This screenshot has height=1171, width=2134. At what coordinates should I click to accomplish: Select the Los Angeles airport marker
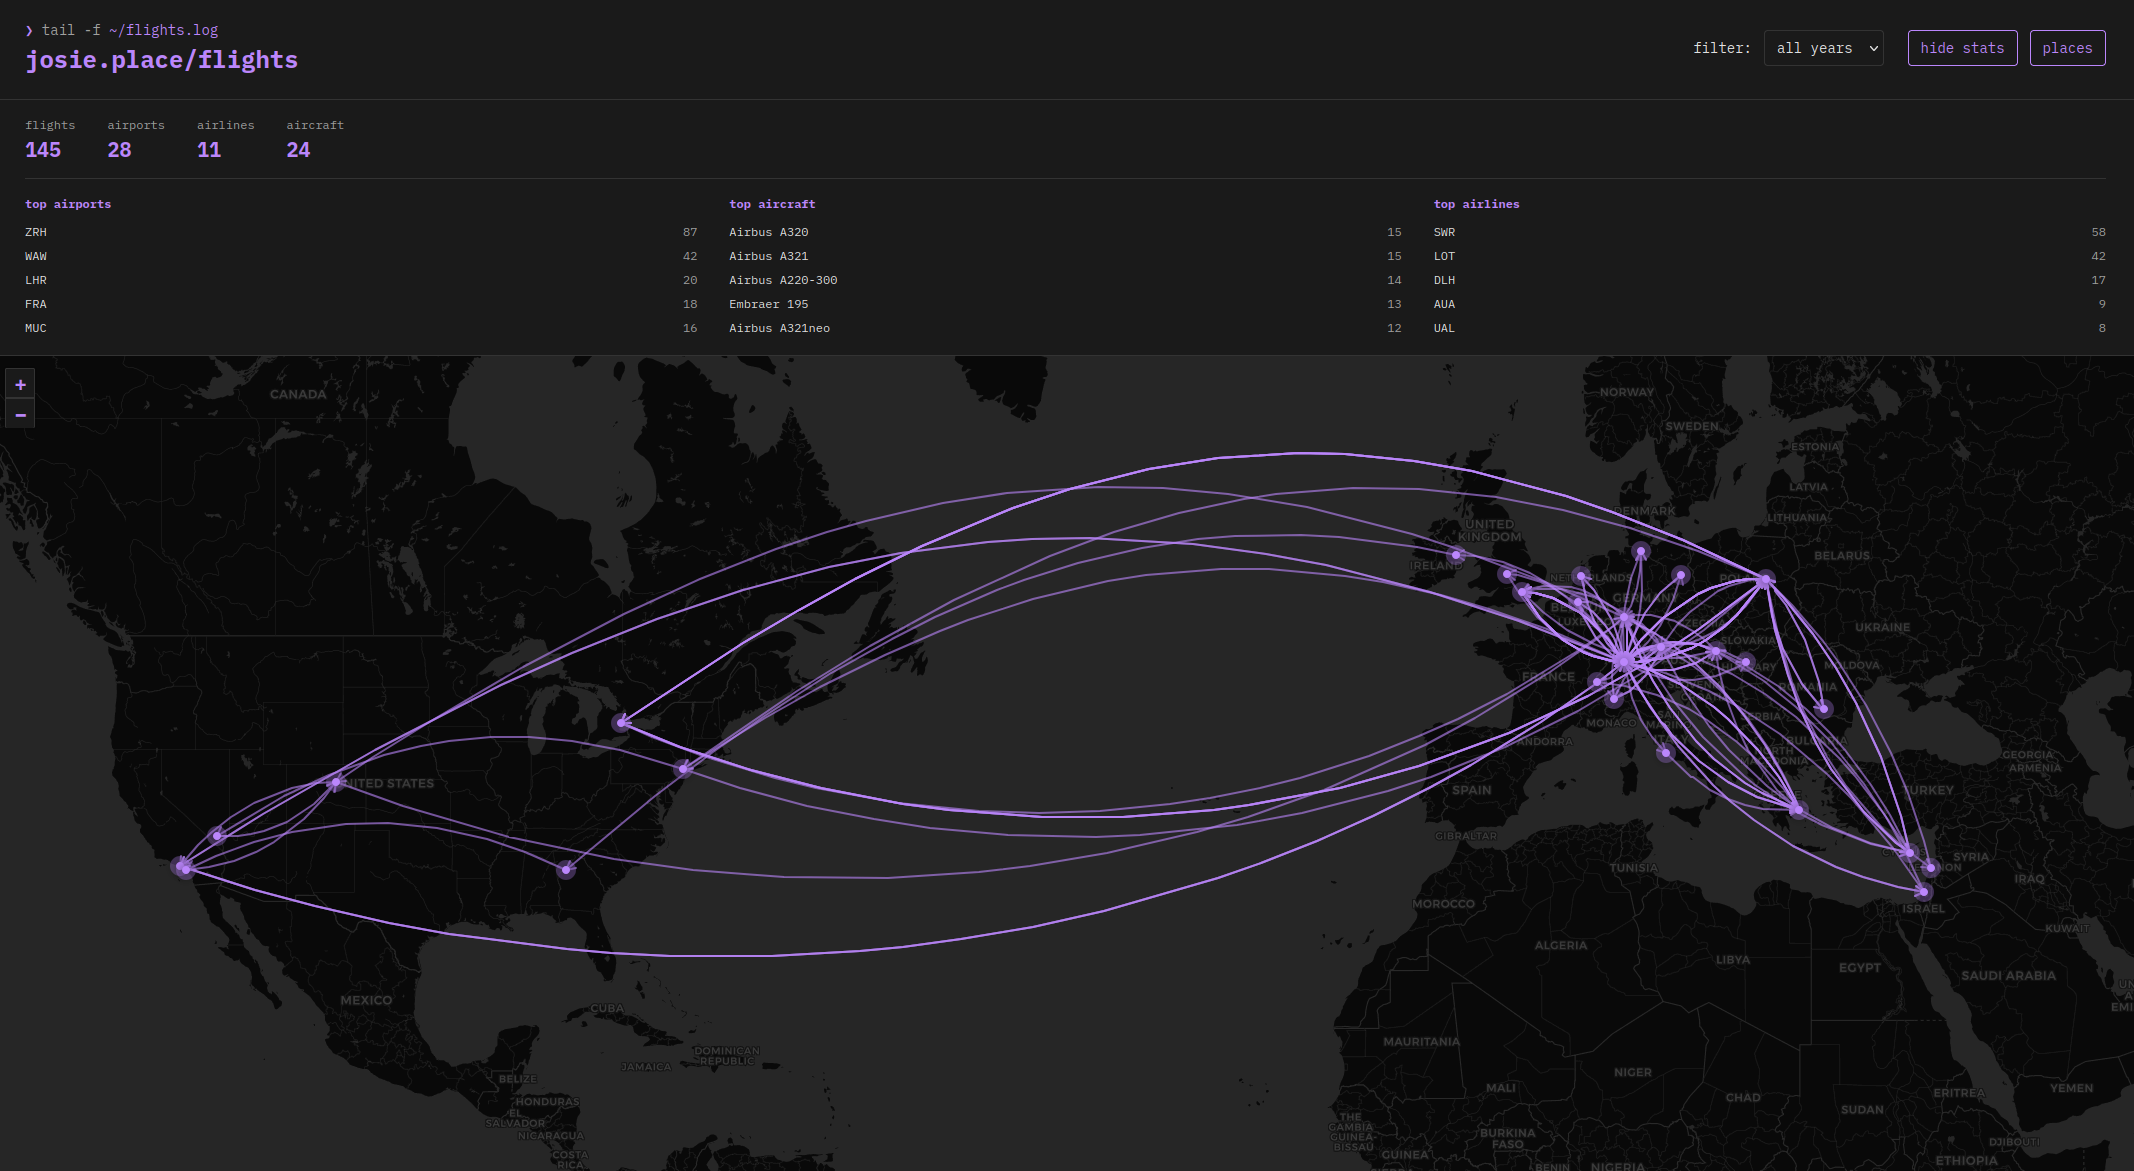point(183,867)
